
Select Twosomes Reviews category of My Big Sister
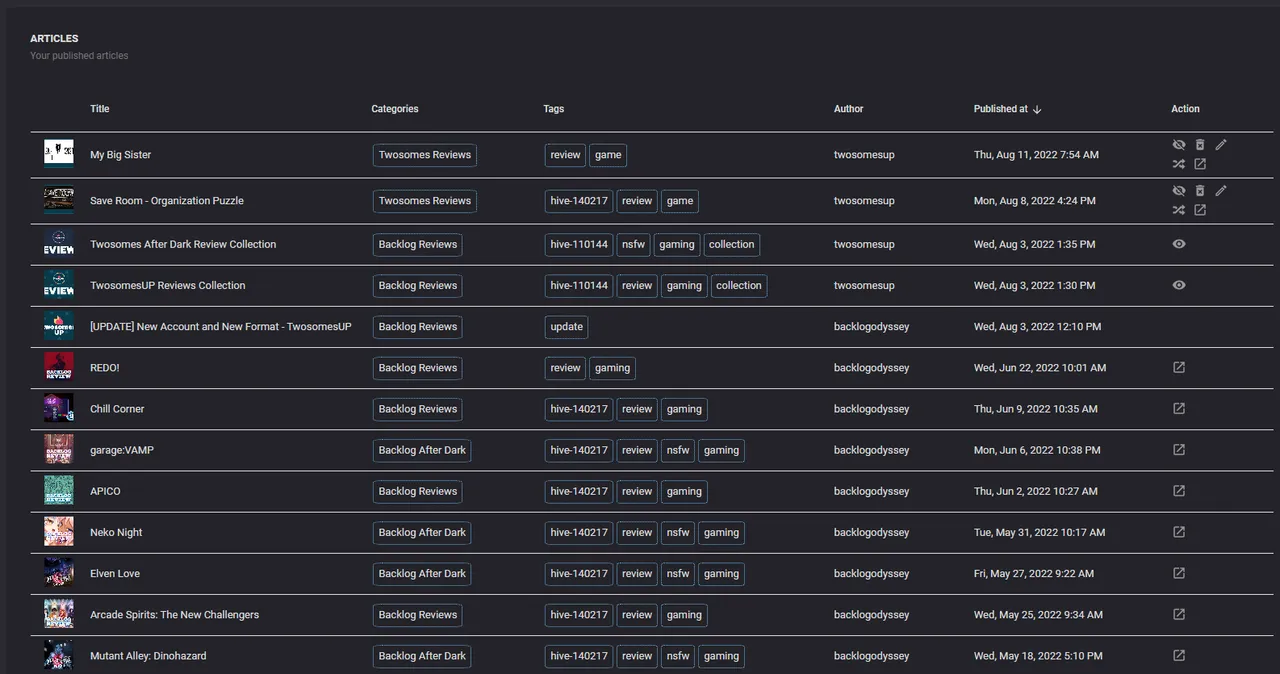pos(425,155)
